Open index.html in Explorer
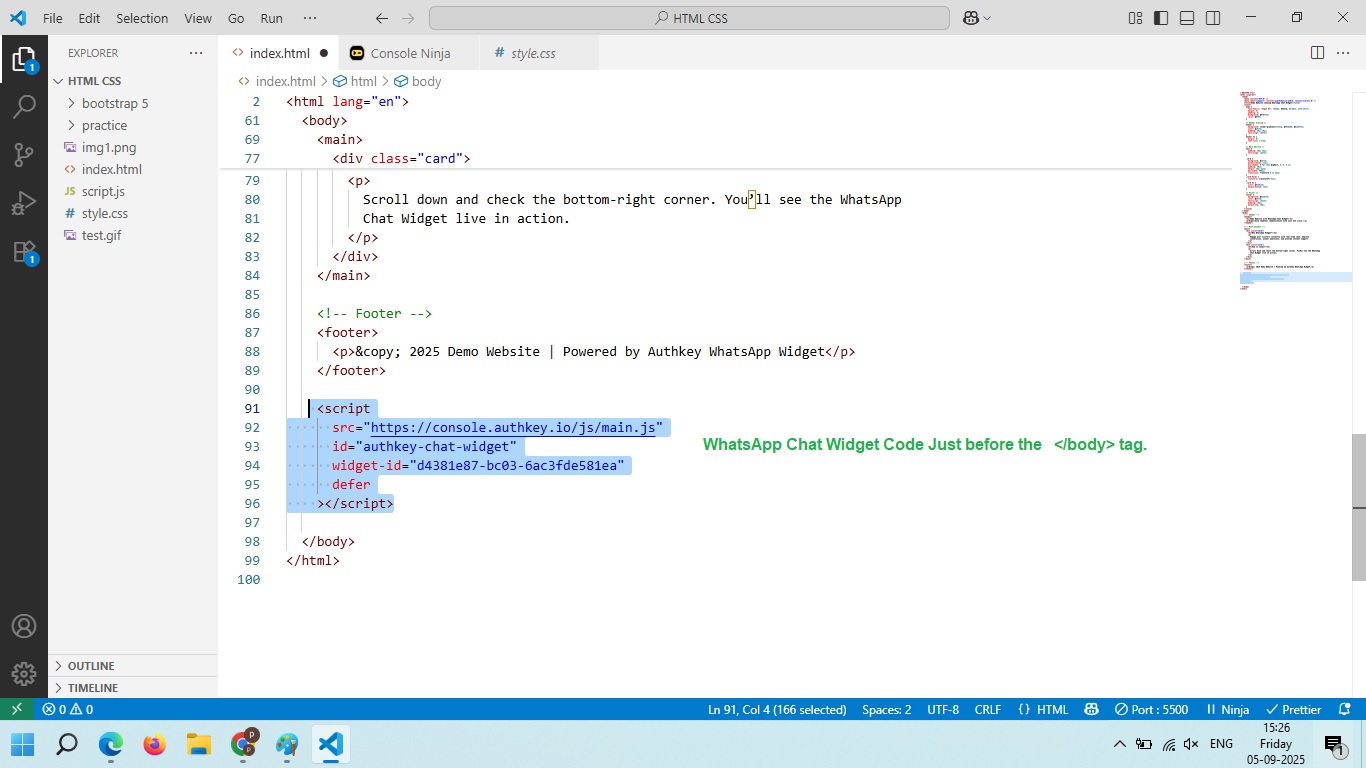Screen dimensions: 1366x768 pyautogui.click(x=132, y=169)
